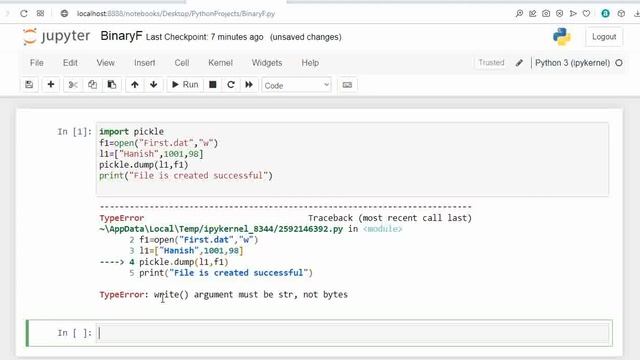Click the TypeError write() argument message
Image resolution: width=640 pixels, height=360 pixels.
(x=224, y=295)
